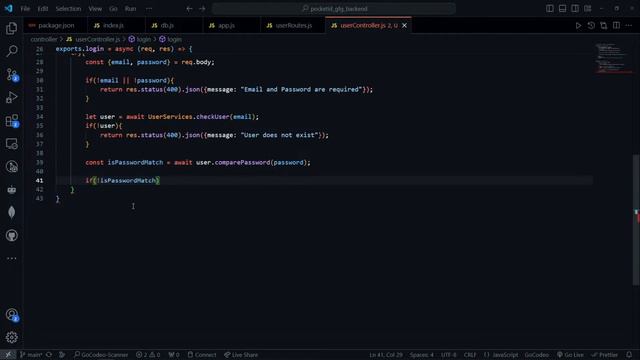
Task: Open the robot AI assistant view
Action: pos(11,190)
